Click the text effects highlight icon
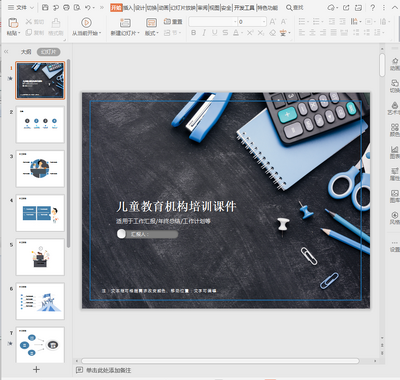The image size is (400, 380). 283,33
